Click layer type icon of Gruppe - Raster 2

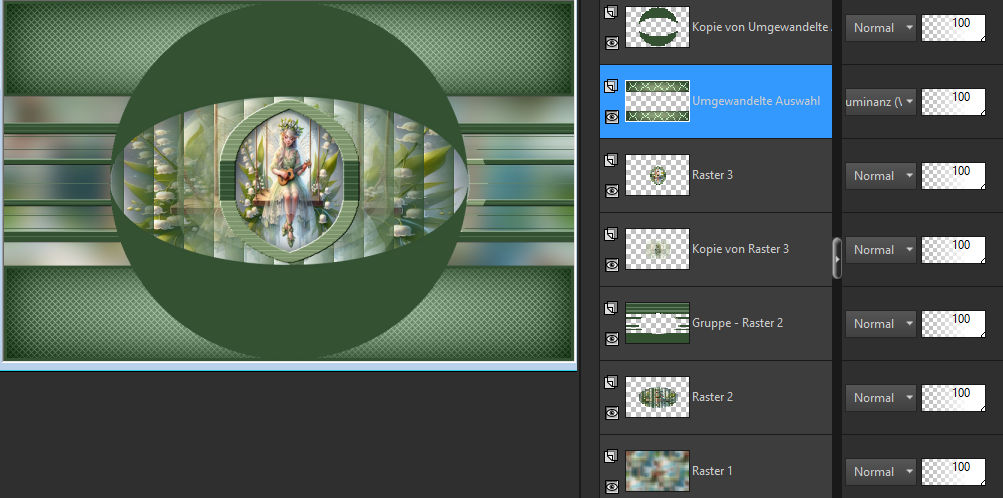pos(611,308)
